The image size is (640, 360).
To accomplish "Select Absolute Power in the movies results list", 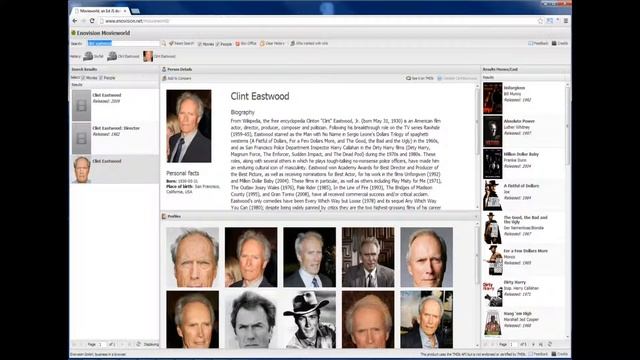I will click(x=524, y=131).
